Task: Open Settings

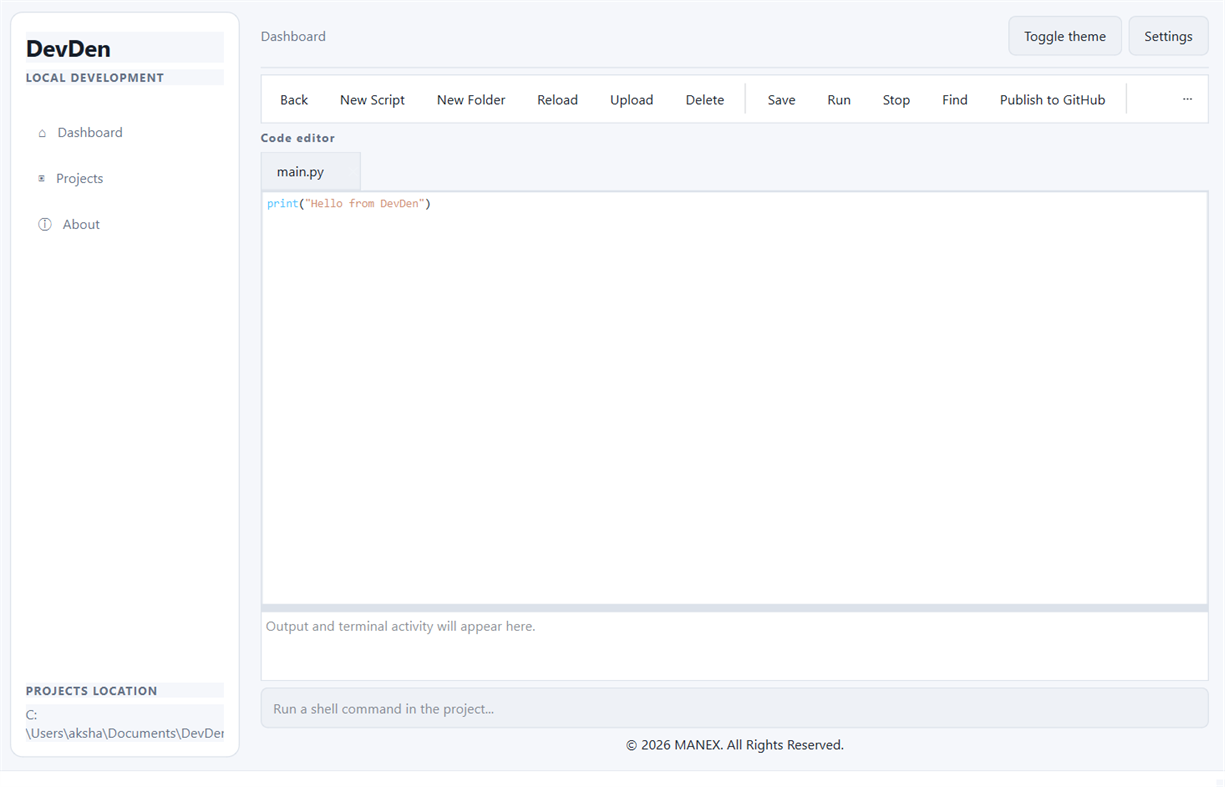Action: click(1168, 36)
